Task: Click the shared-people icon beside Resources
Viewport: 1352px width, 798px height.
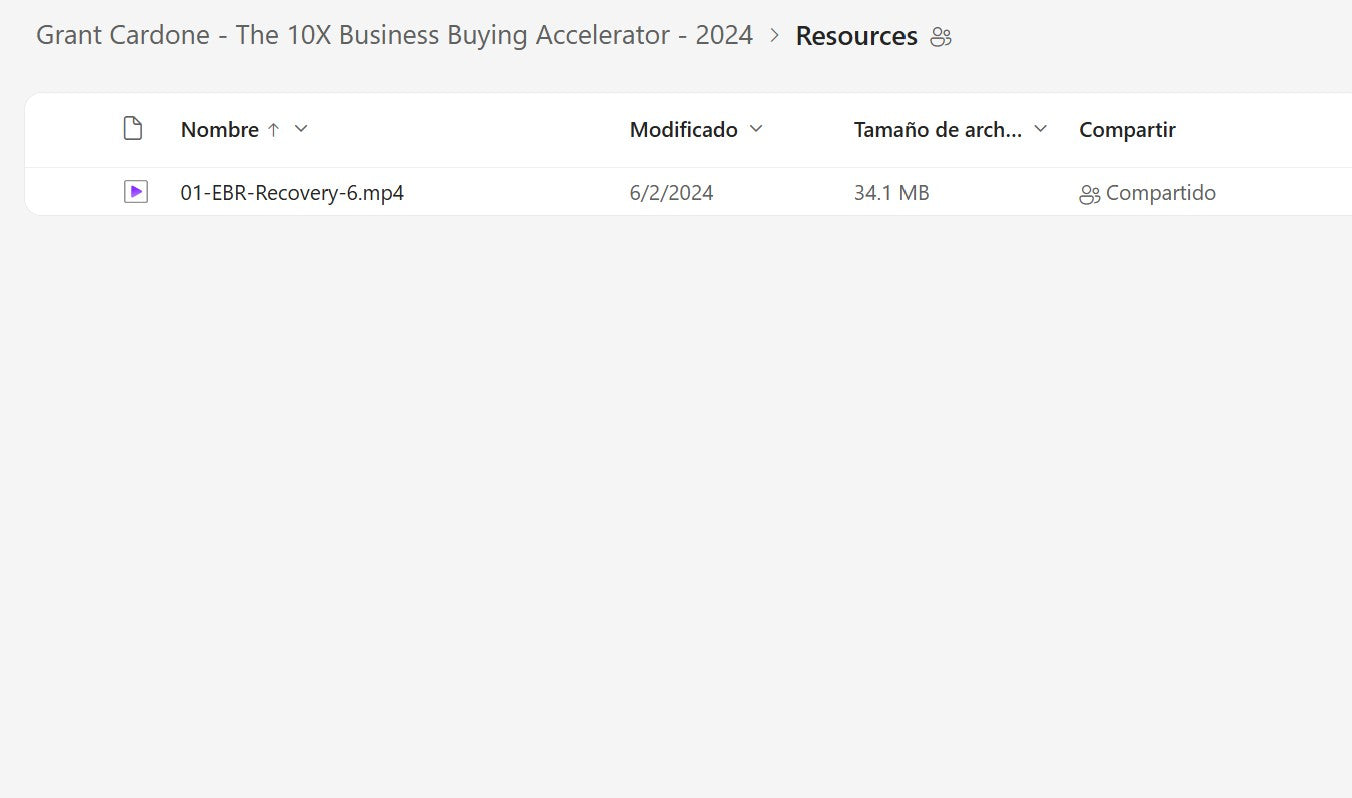Action: click(x=940, y=38)
